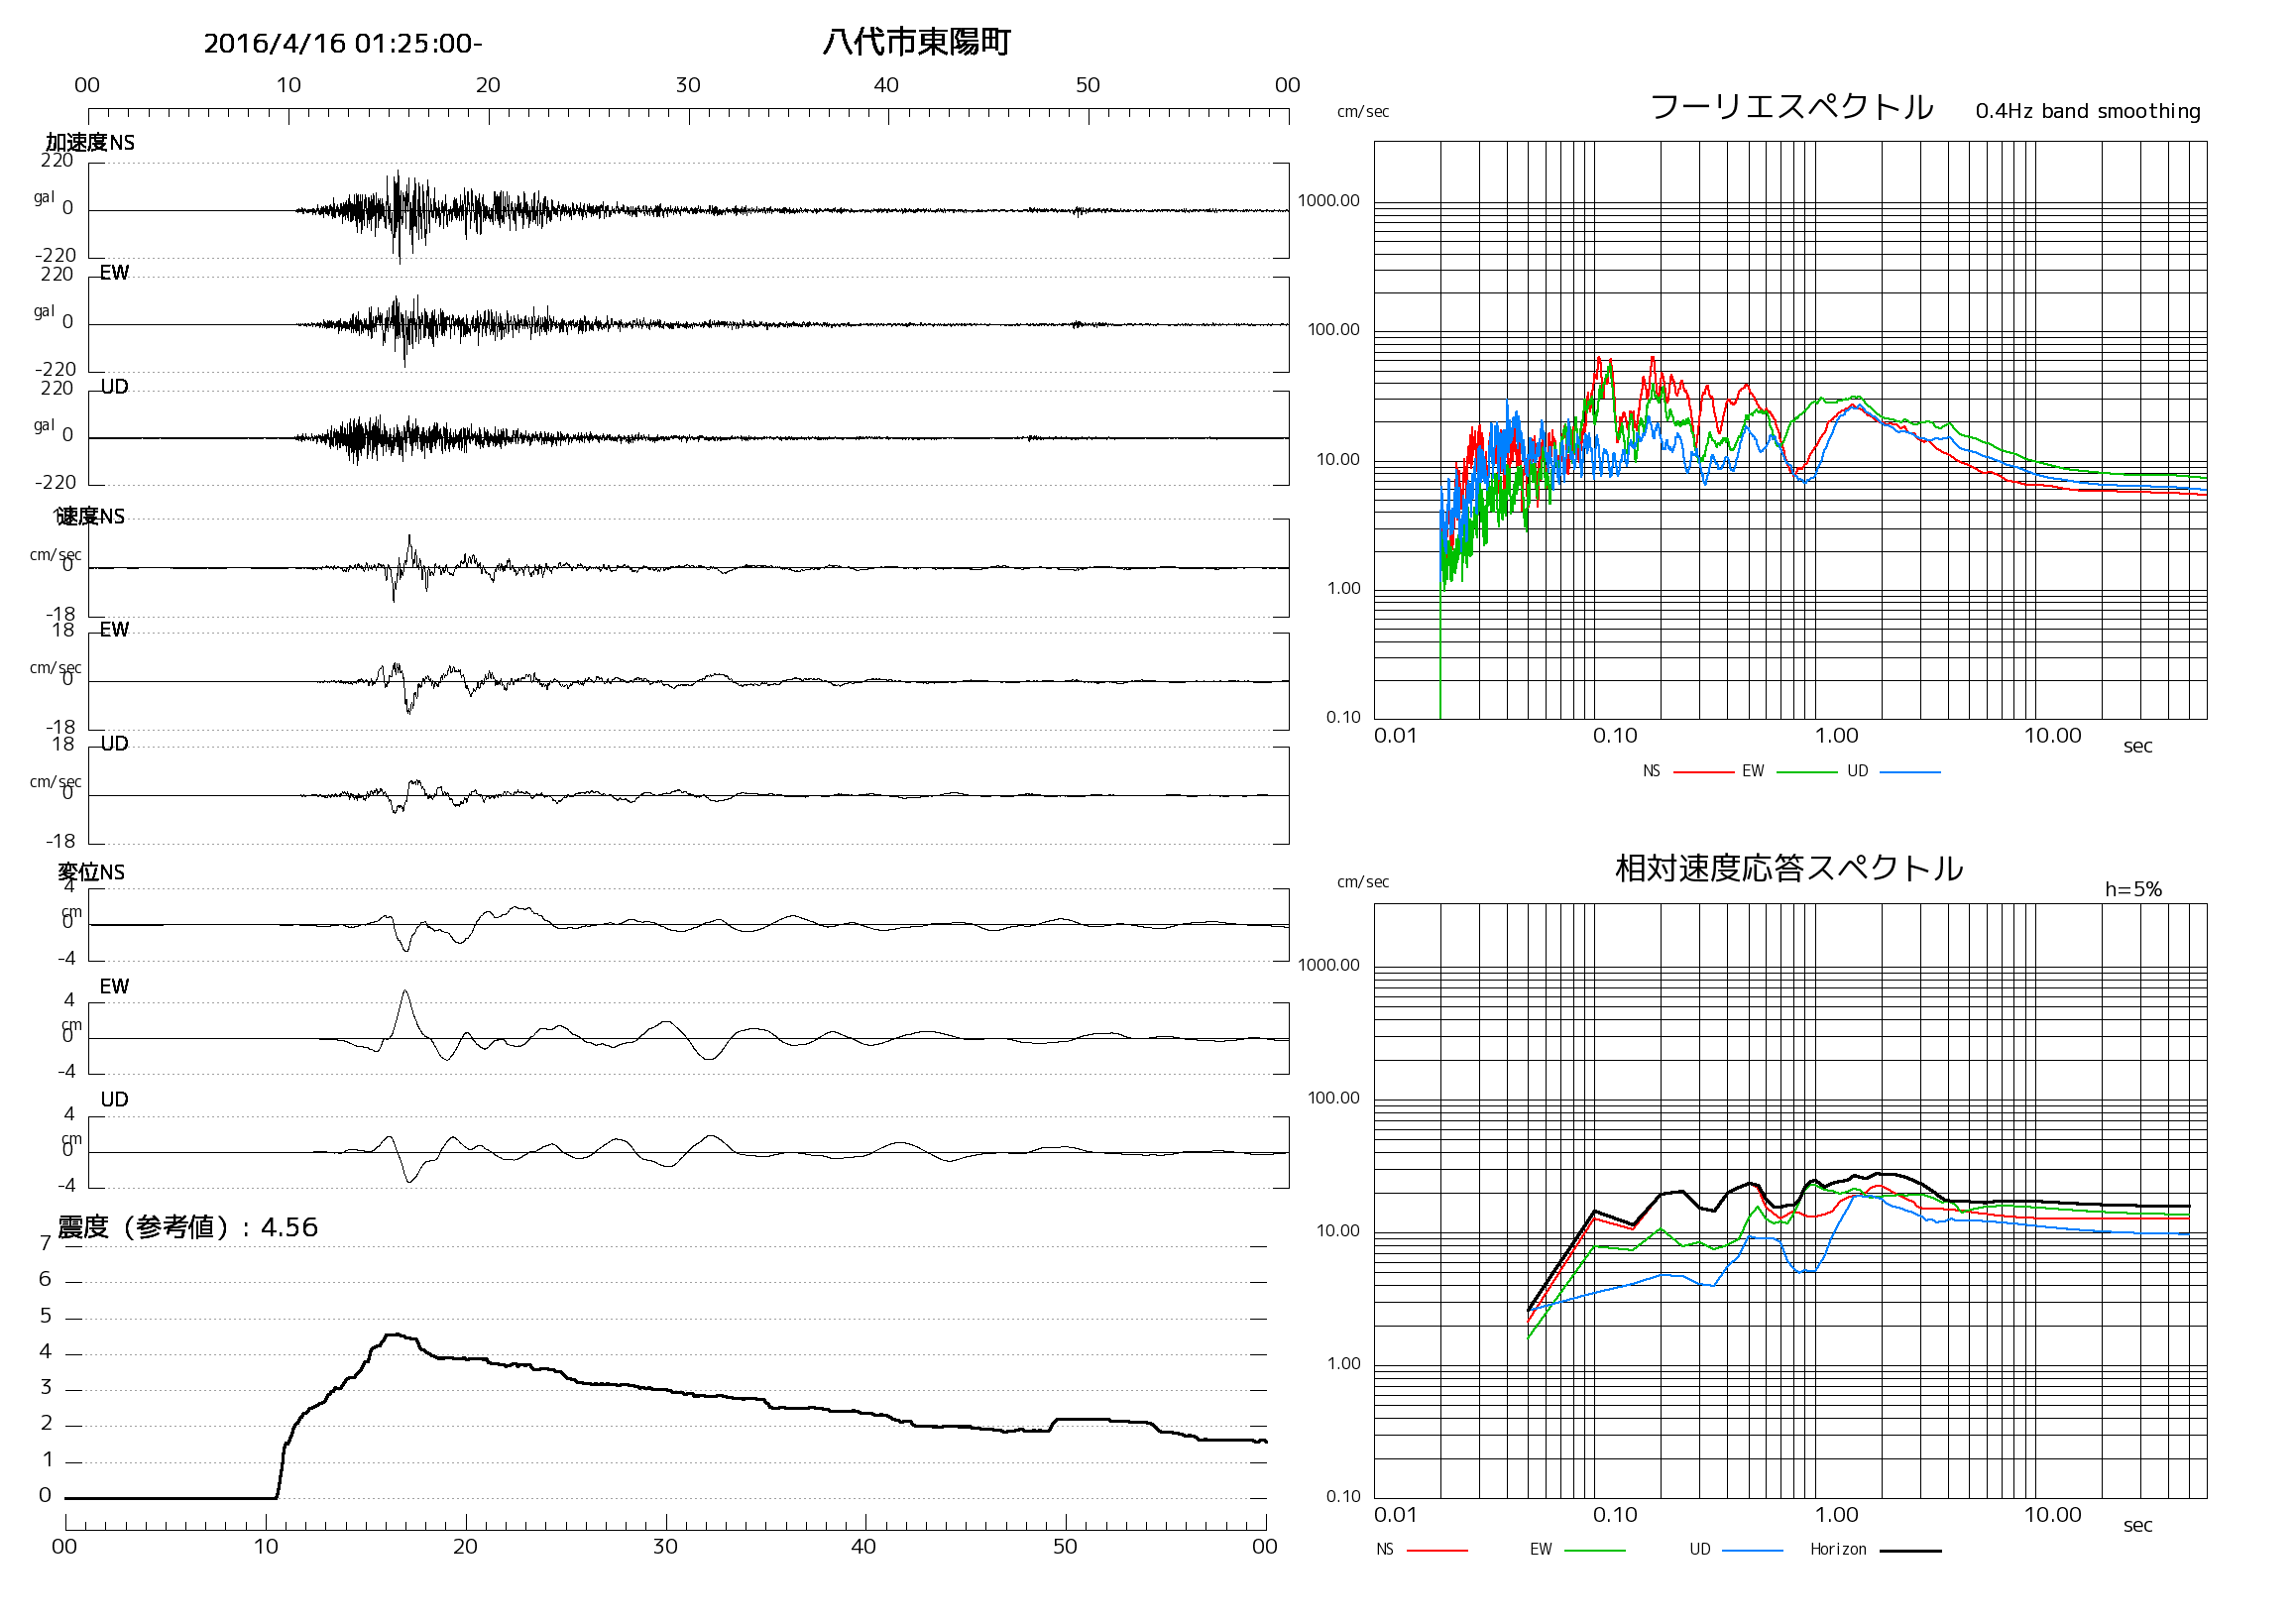Click the UD label of the acceleration trace
Viewport: 2296px width, 1623px height.
pos(114,387)
